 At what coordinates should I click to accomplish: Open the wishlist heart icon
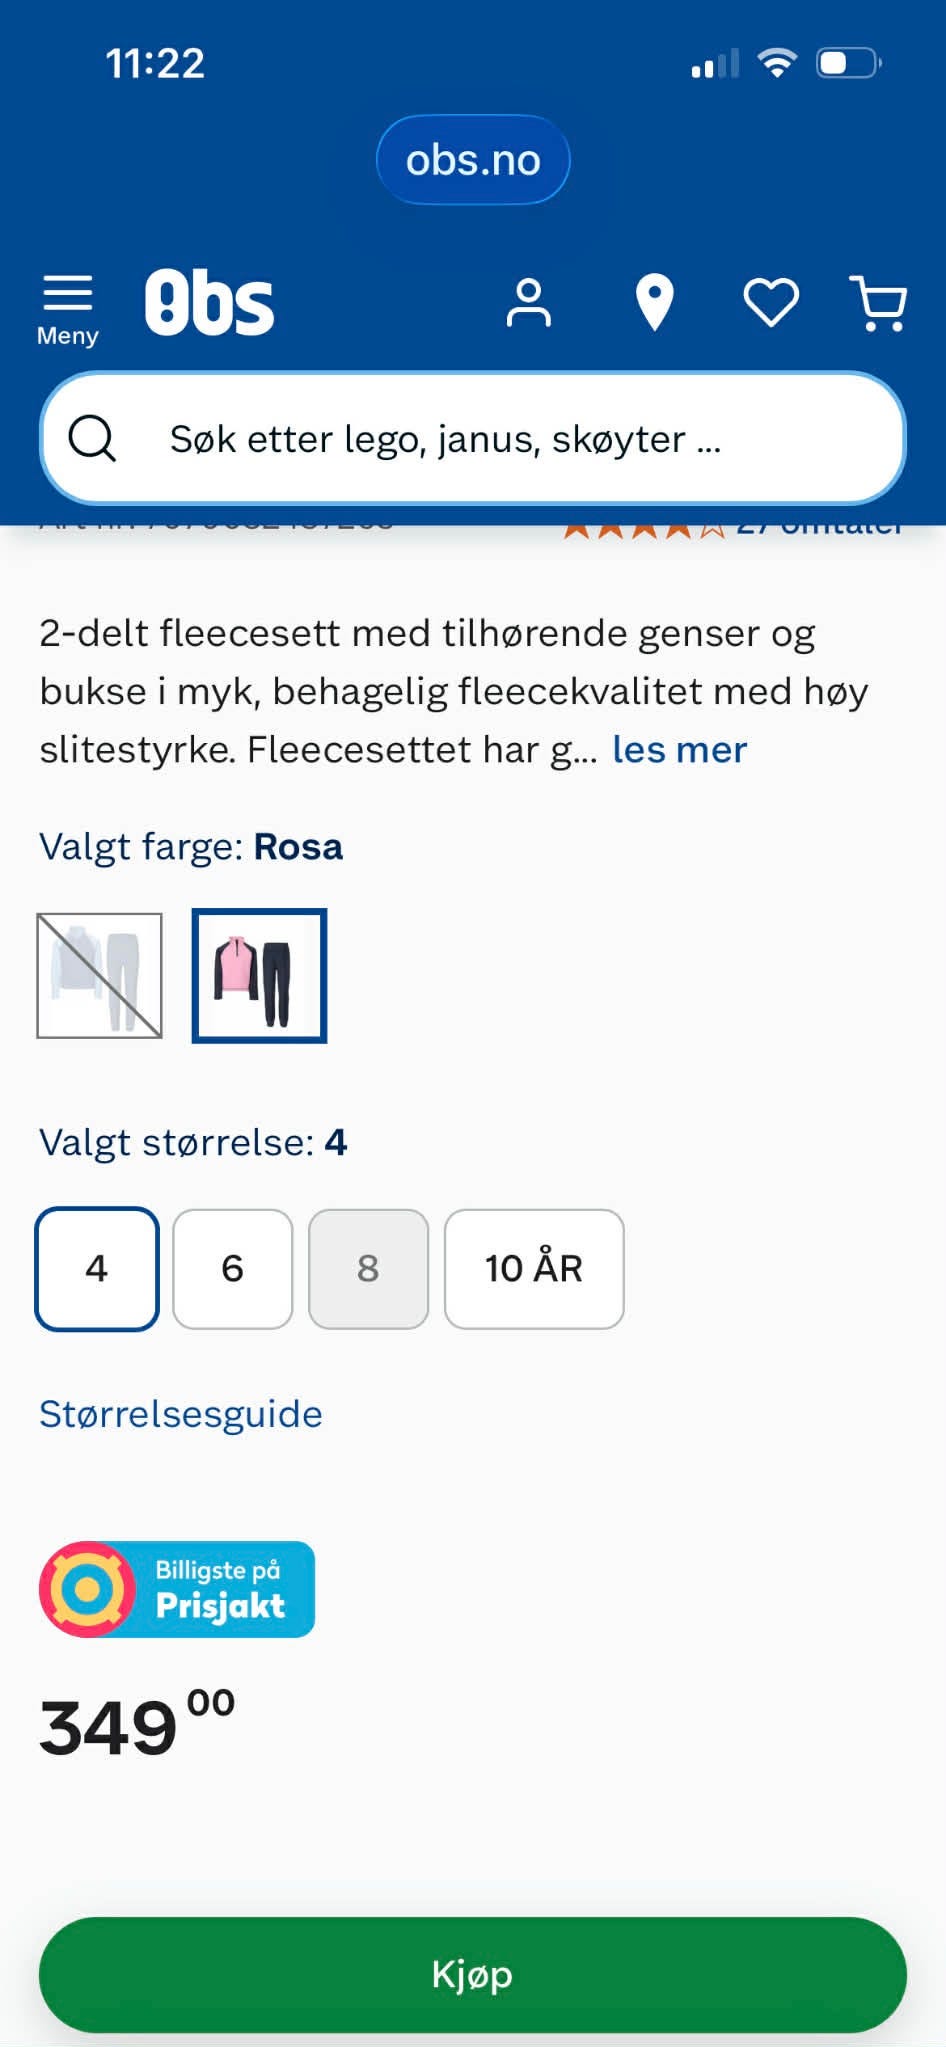click(x=771, y=302)
